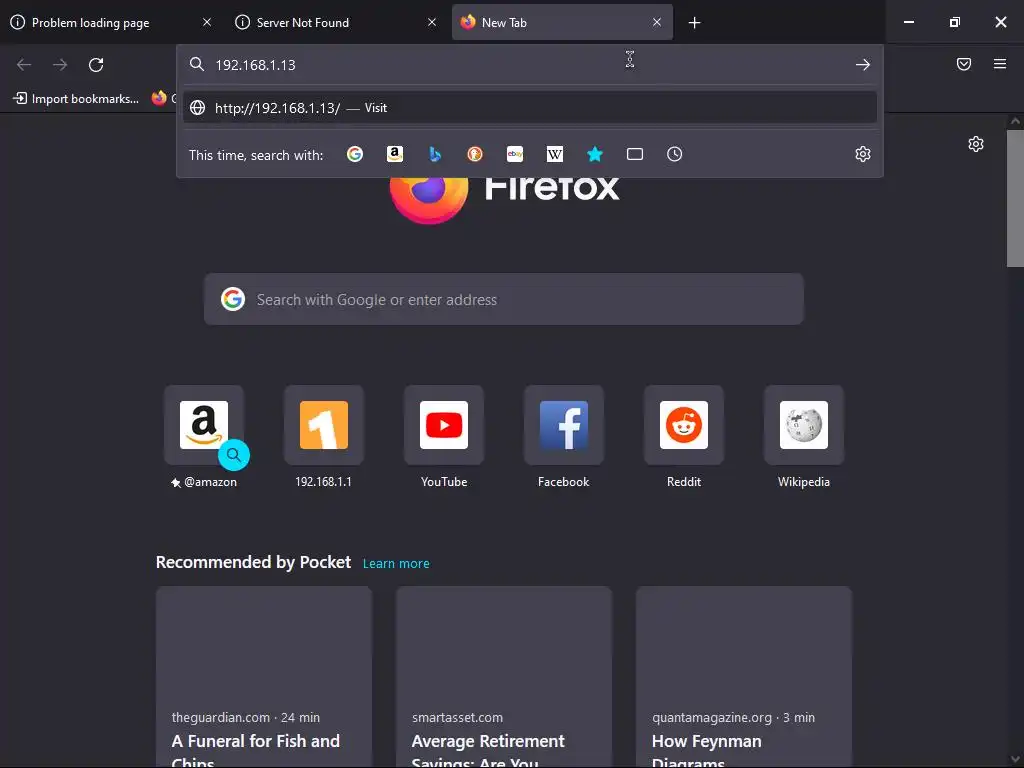This screenshot has width=1024, height=768.
Task: Click the Go arrow in address bar
Action: pyautogui.click(x=863, y=65)
